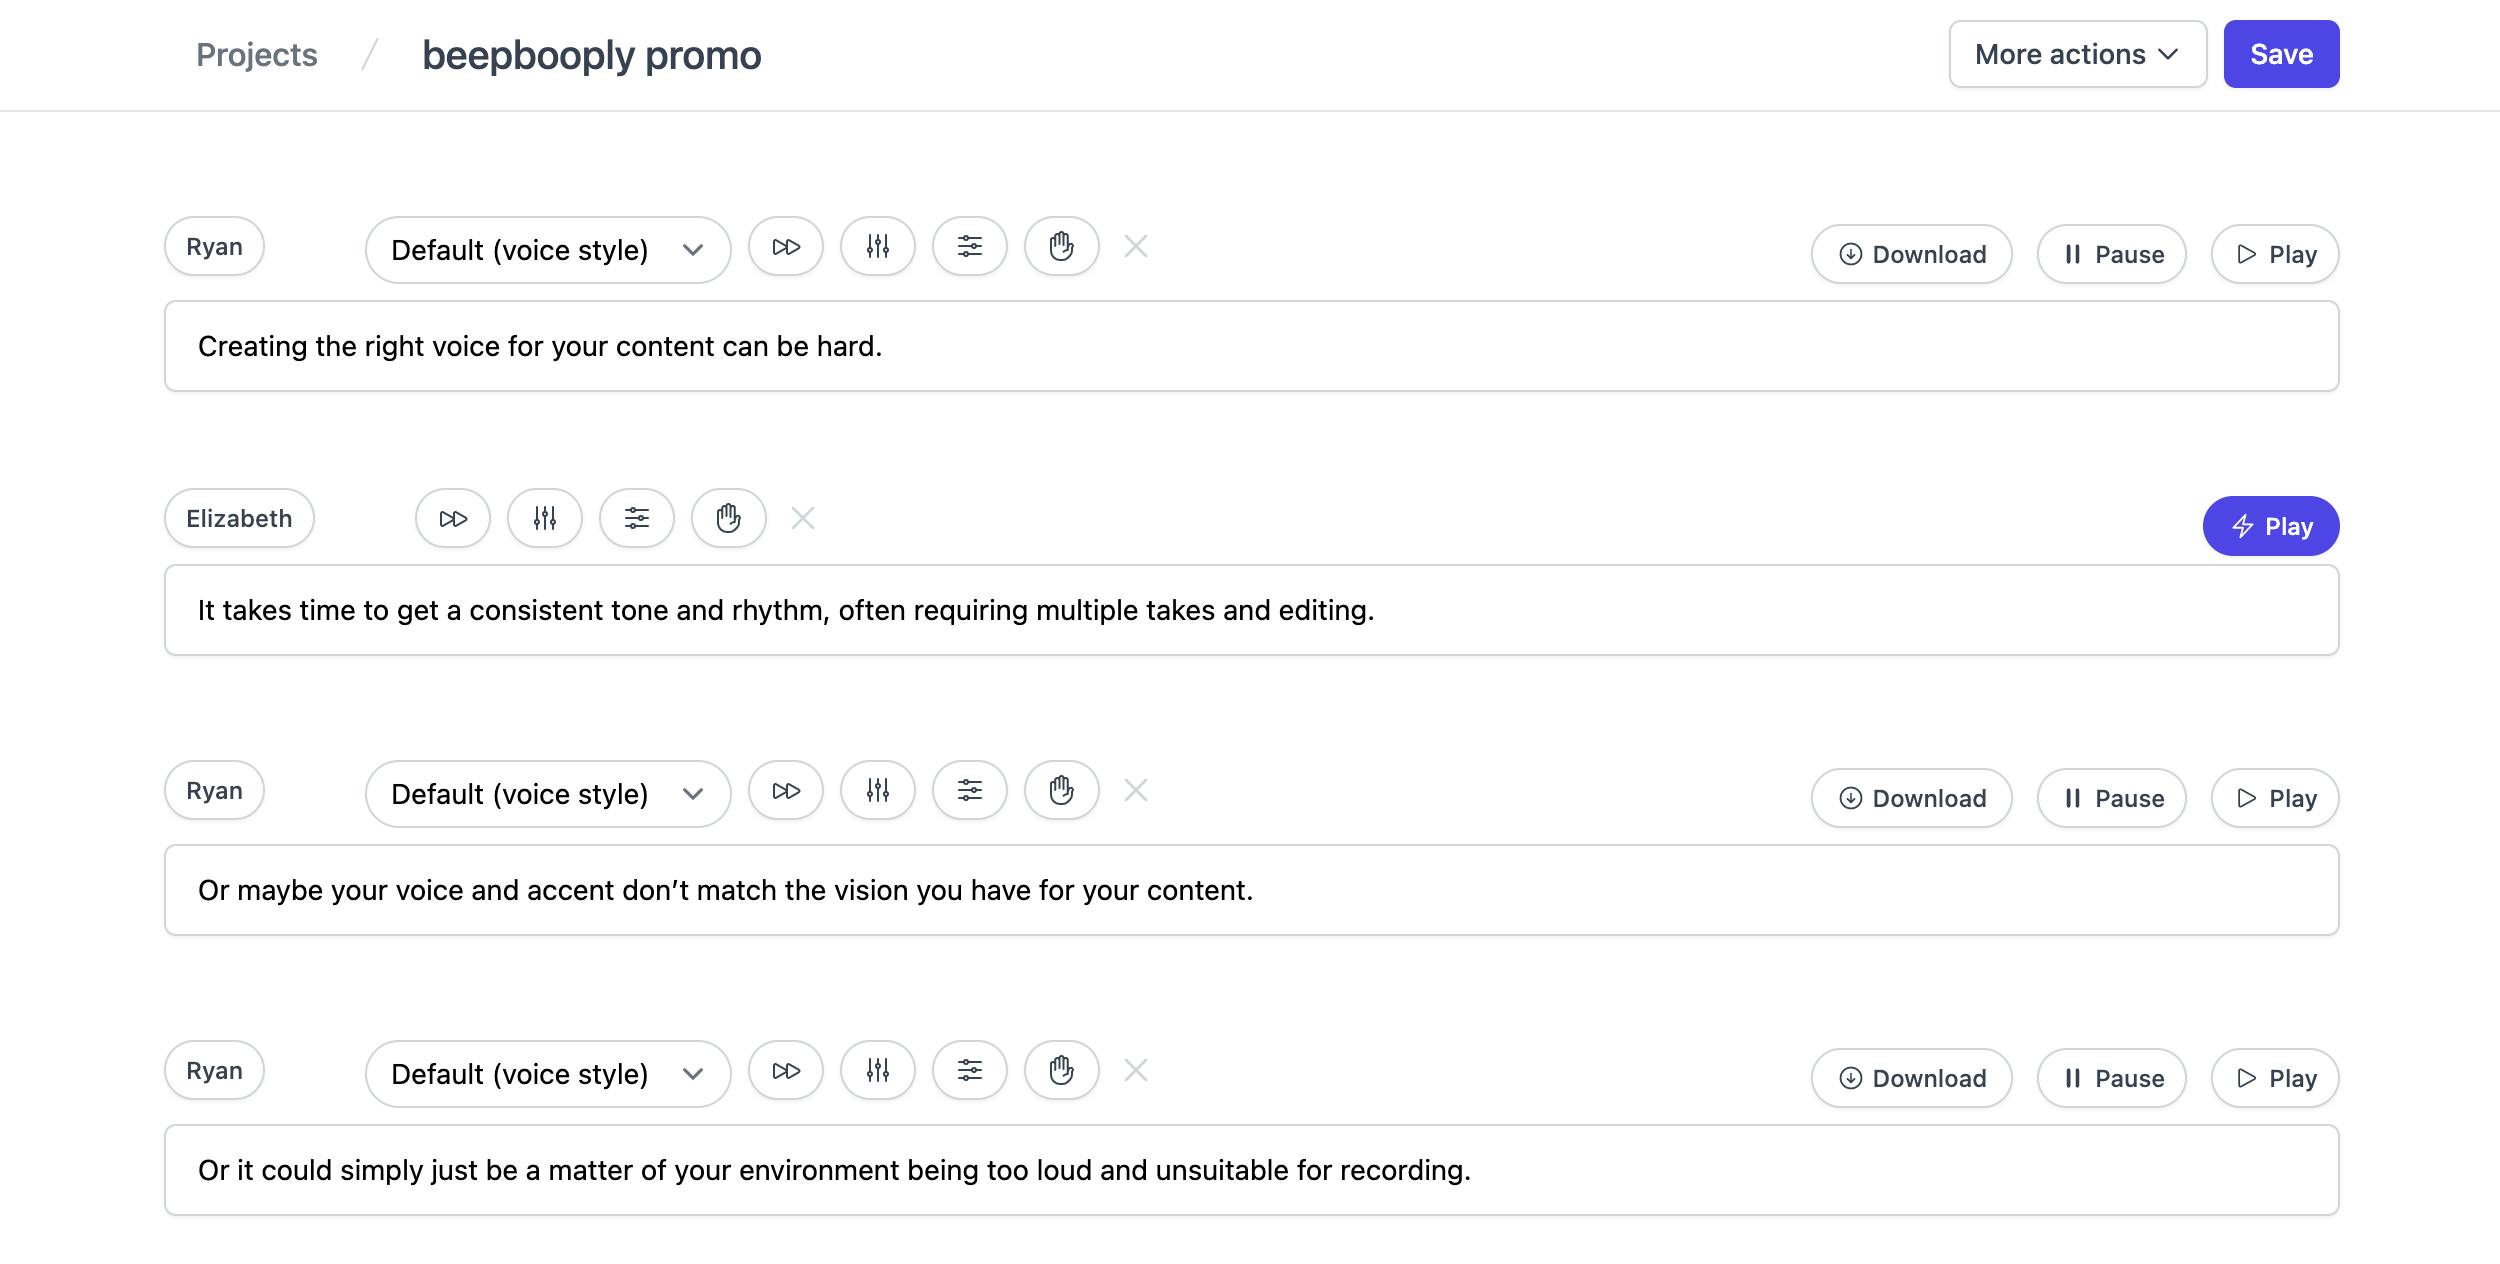Screen dimensions: 2500x1264
Task: Click the raised hand icon in last Ryan row
Action: 1062,1071
